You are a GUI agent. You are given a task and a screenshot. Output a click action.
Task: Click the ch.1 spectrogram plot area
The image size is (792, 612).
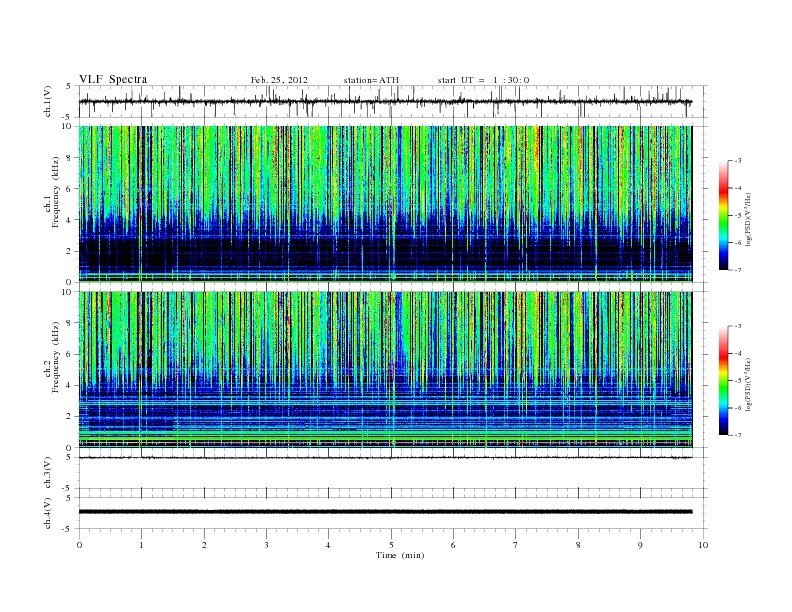(x=385, y=204)
